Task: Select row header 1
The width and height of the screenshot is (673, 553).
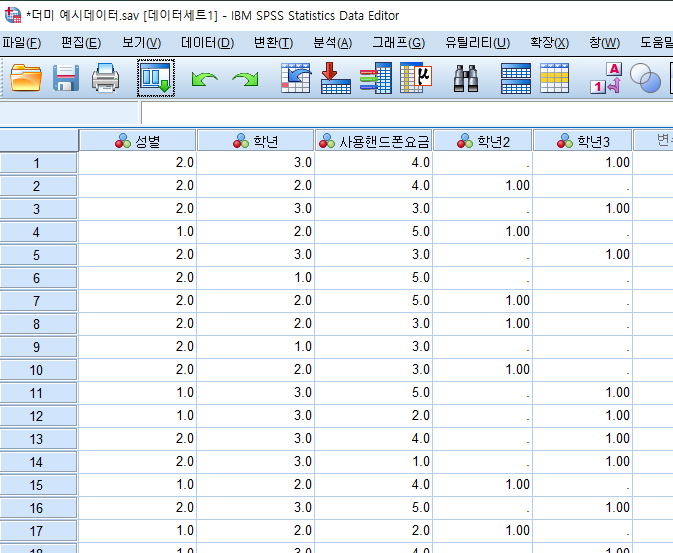Action: click(38, 163)
